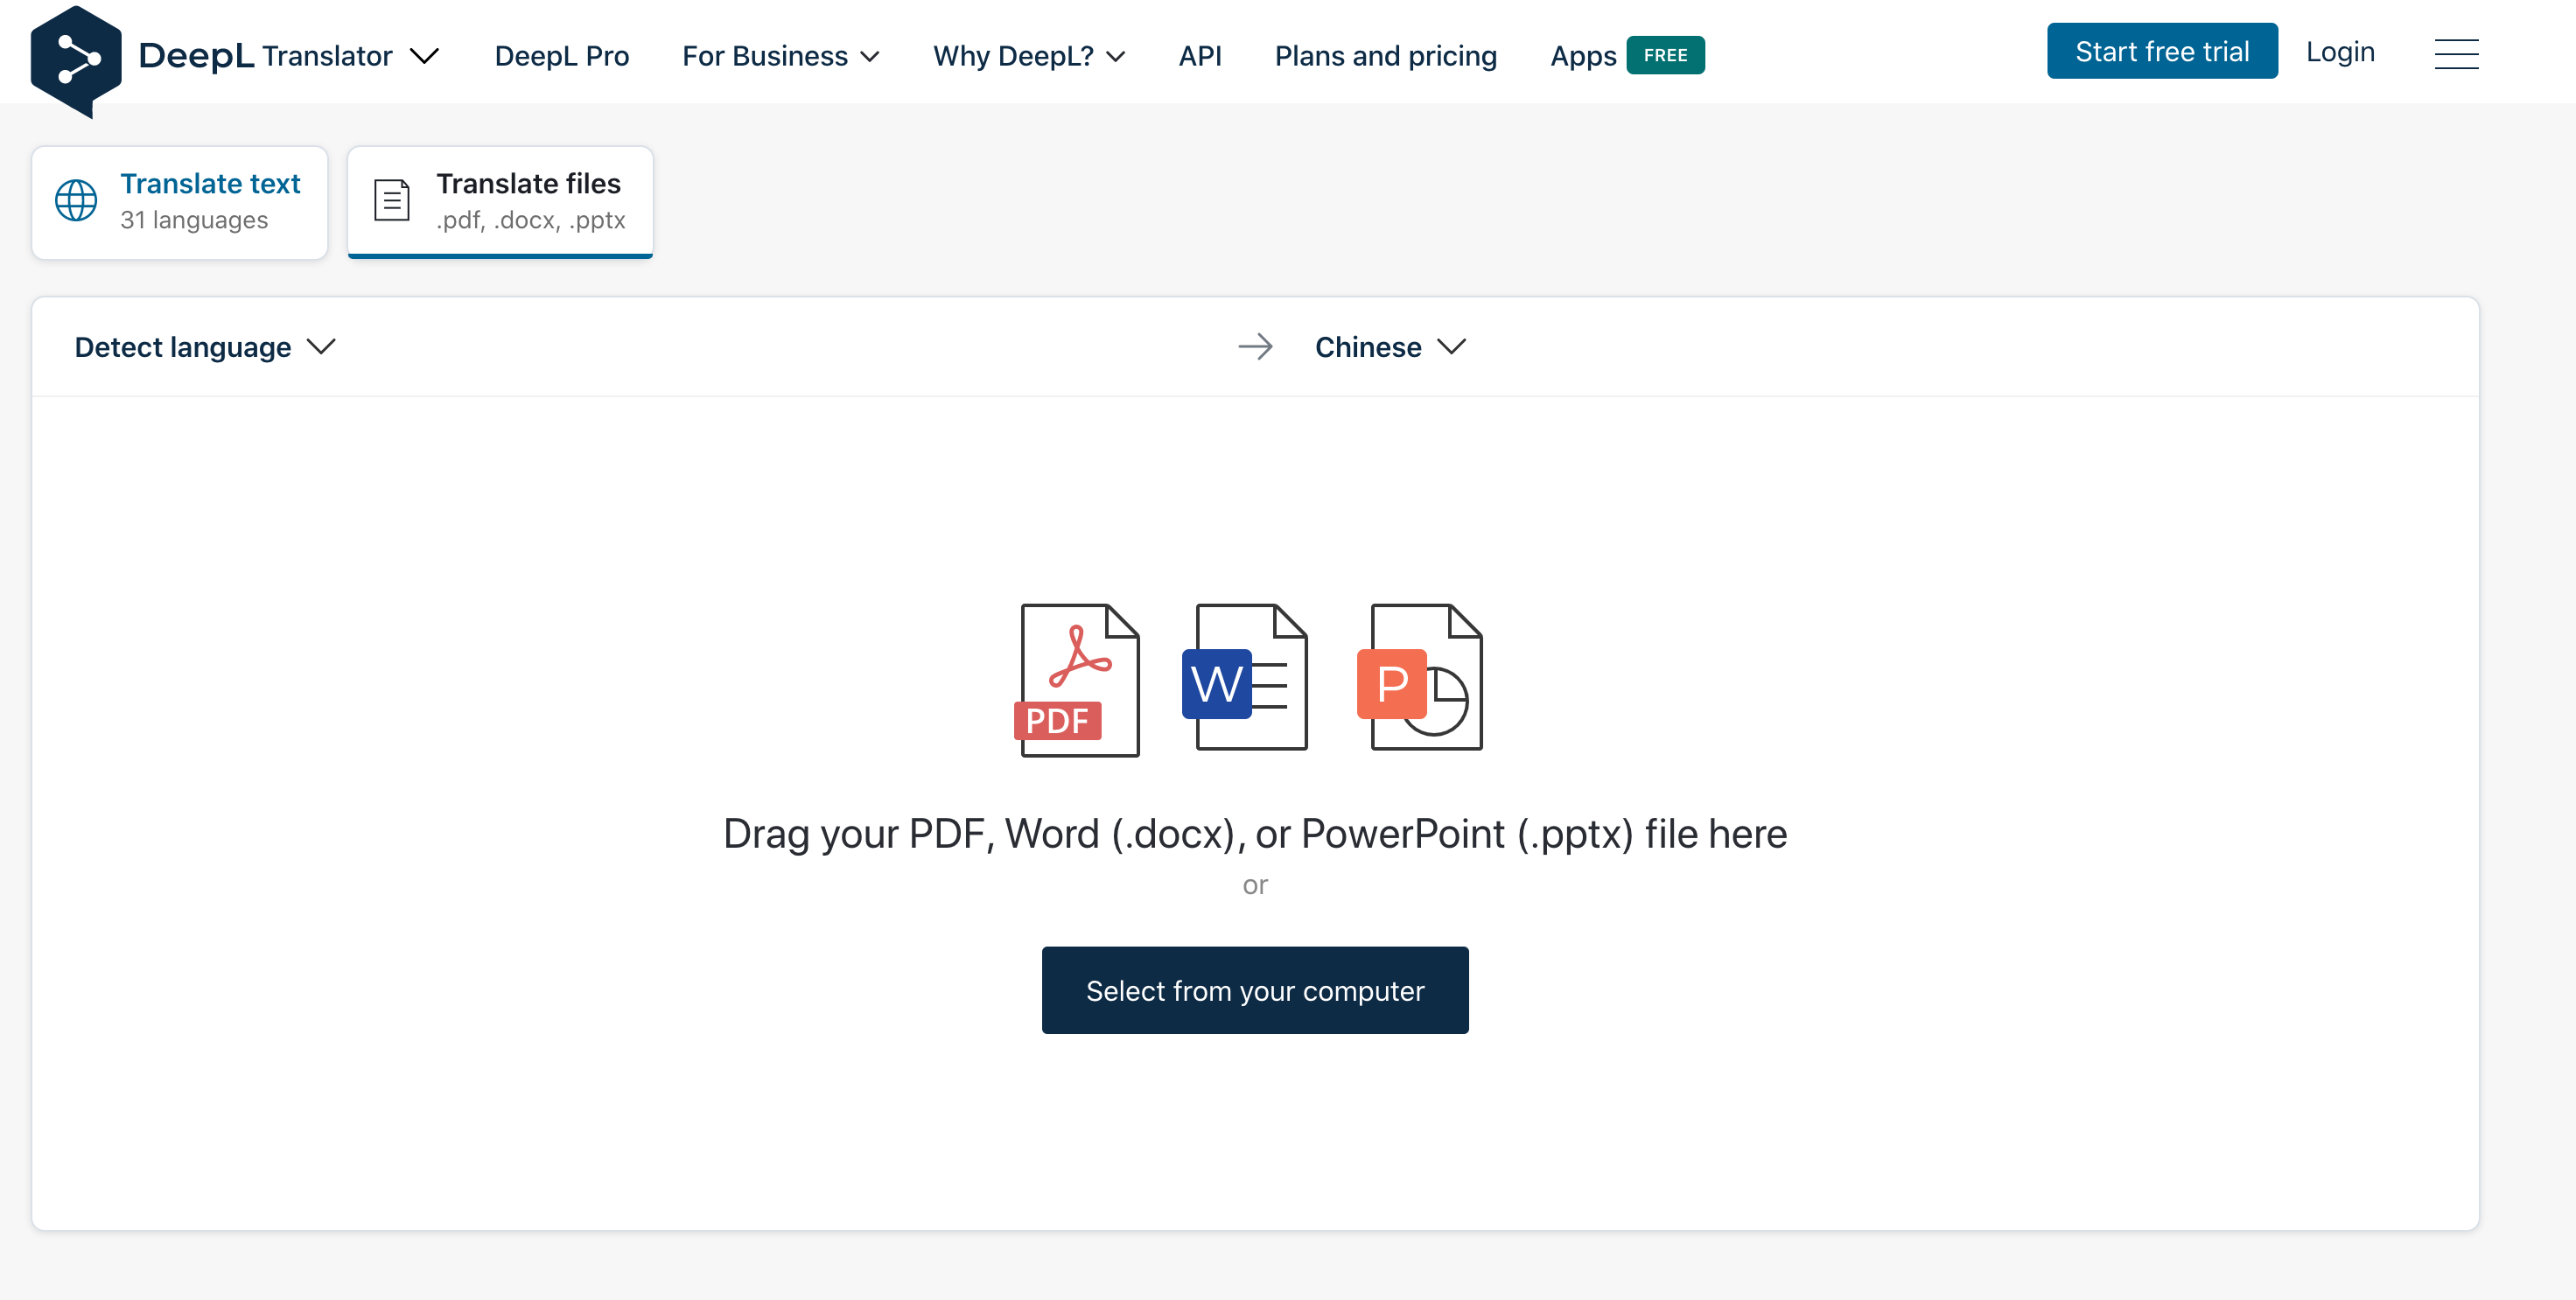Click the Start free trial button

[2162, 51]
